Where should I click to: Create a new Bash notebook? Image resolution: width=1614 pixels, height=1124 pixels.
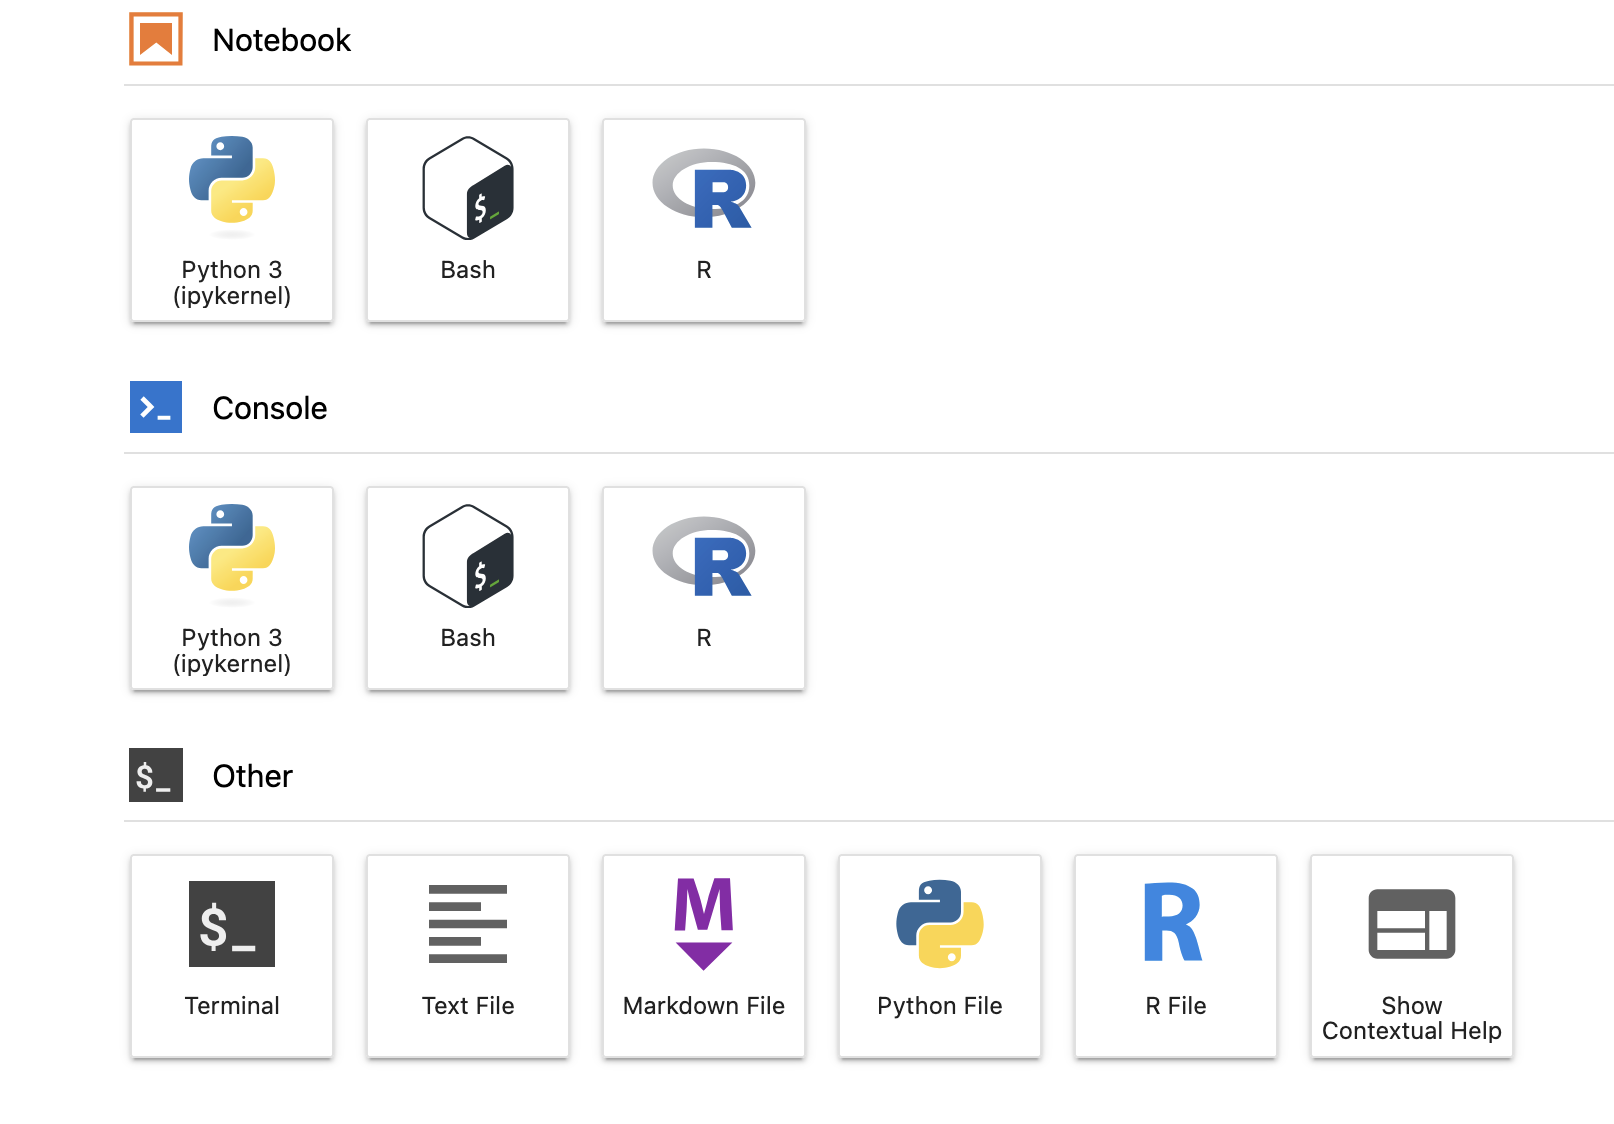click(x=468, y=220)
